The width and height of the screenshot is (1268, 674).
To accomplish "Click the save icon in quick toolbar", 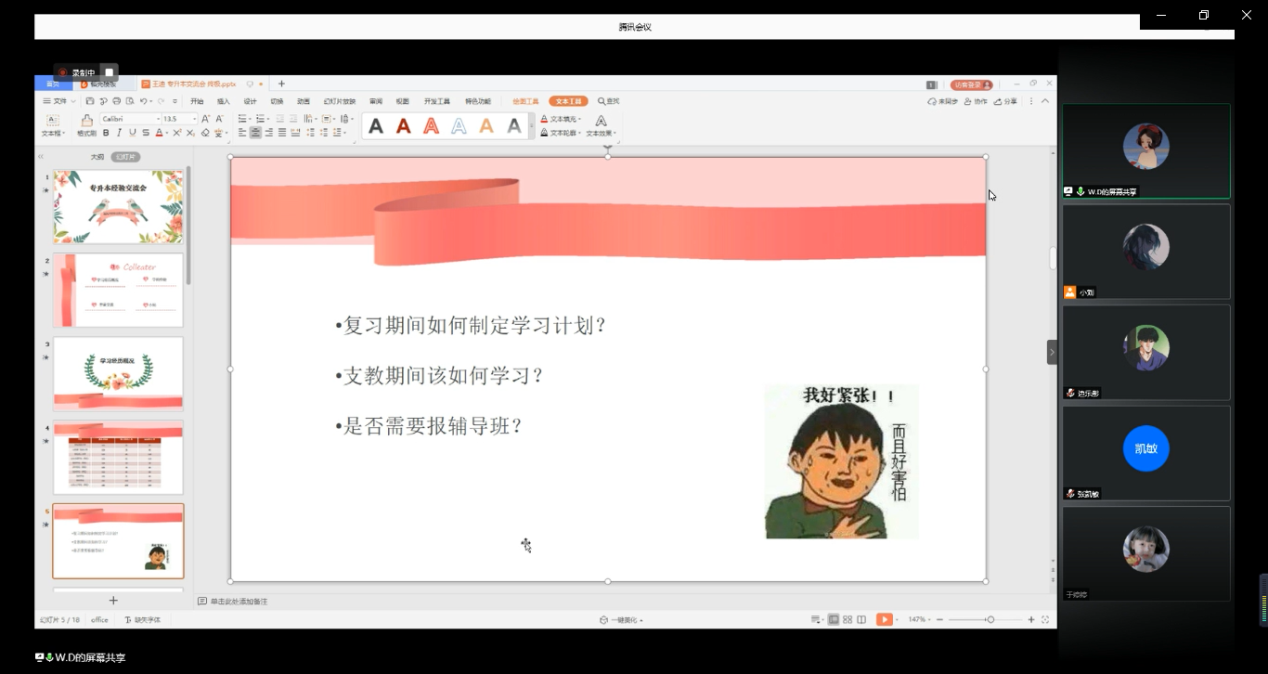I will [90, 101].
